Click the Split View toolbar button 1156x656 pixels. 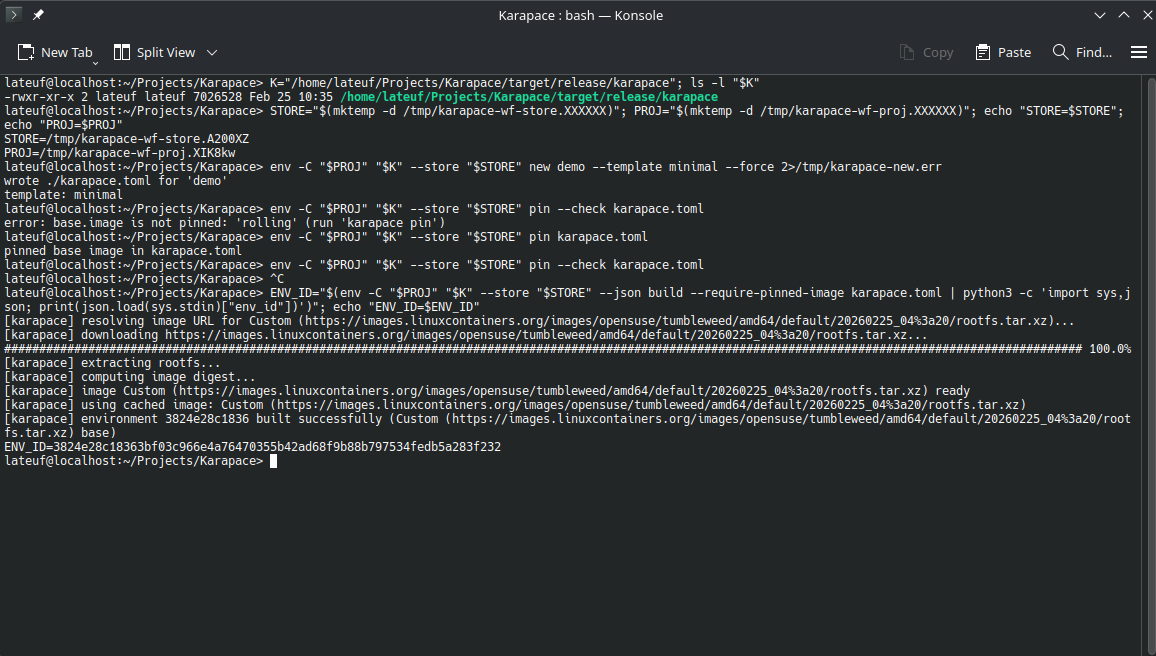click(155, 52)
